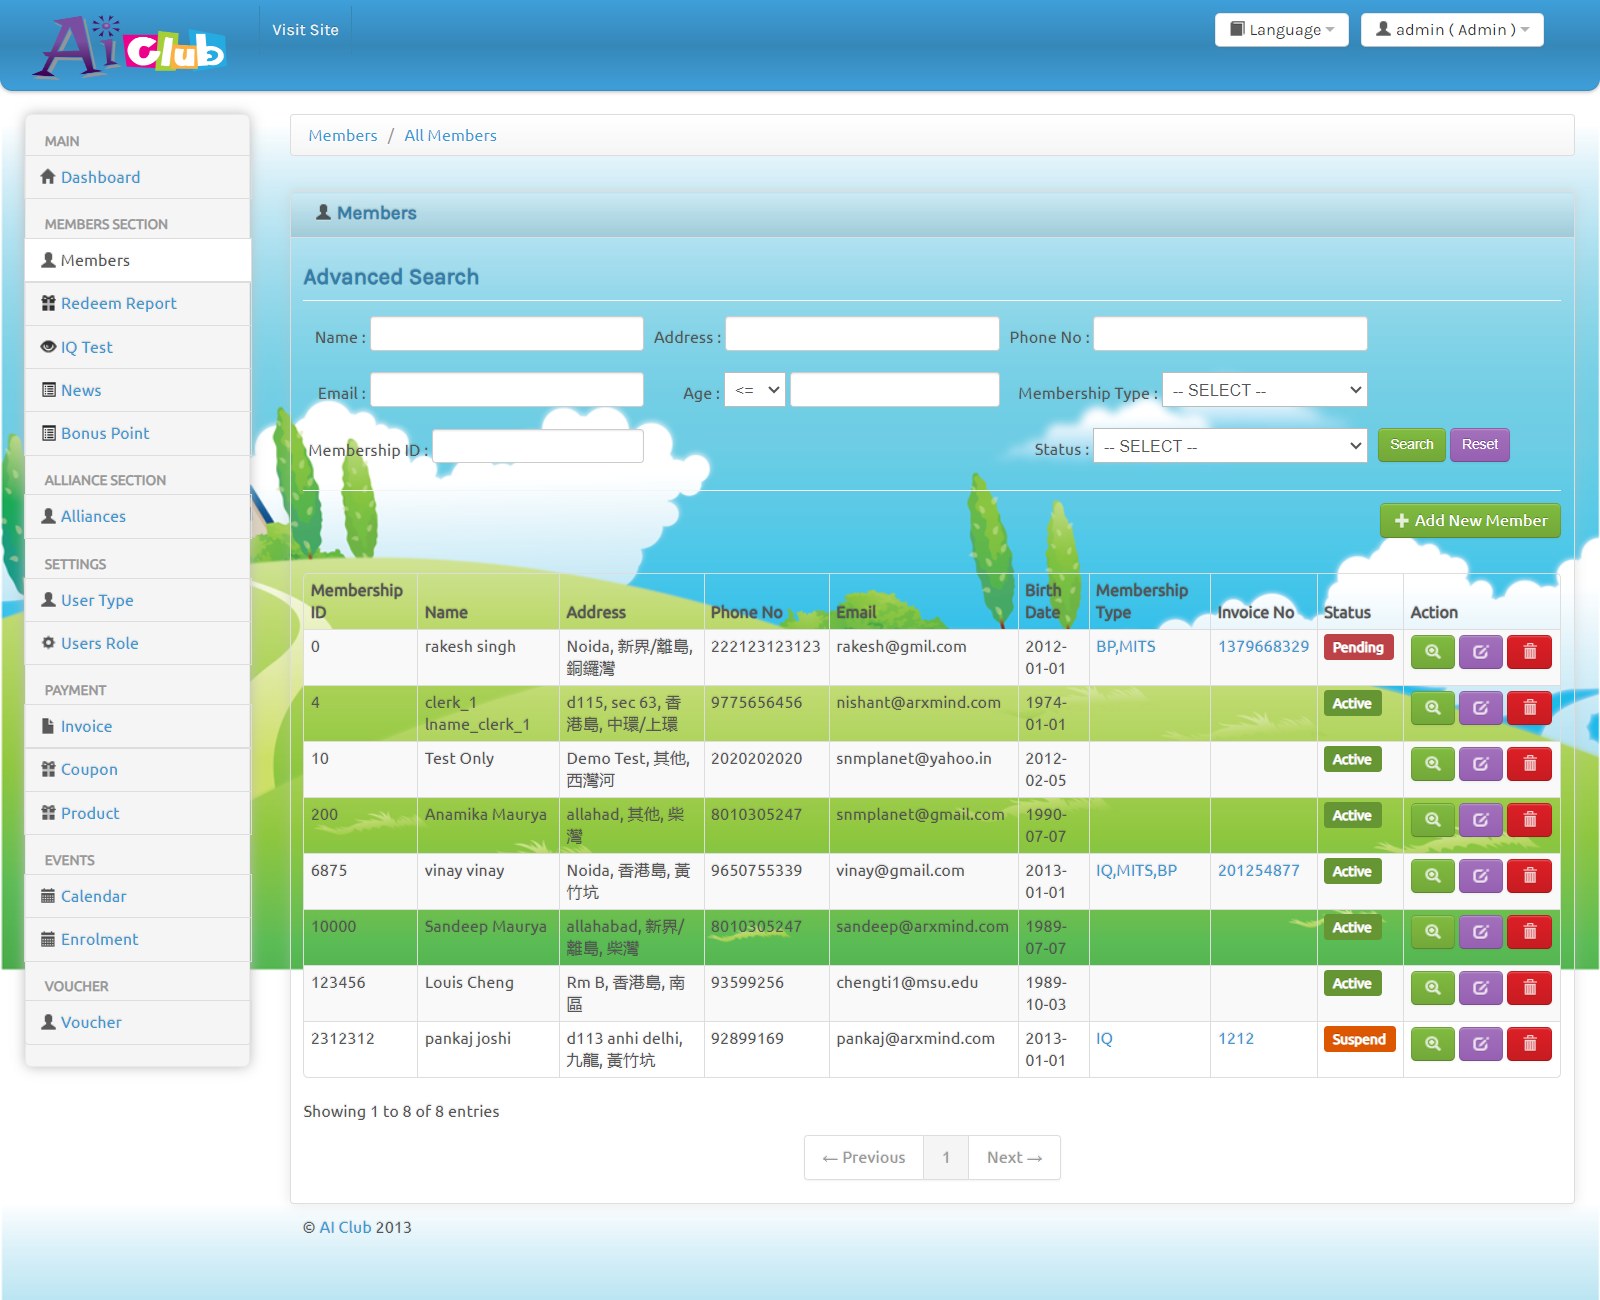This screenshot has height=1300, width=1600.
Task: Open the Status select dropdown
Action: 1230,446
